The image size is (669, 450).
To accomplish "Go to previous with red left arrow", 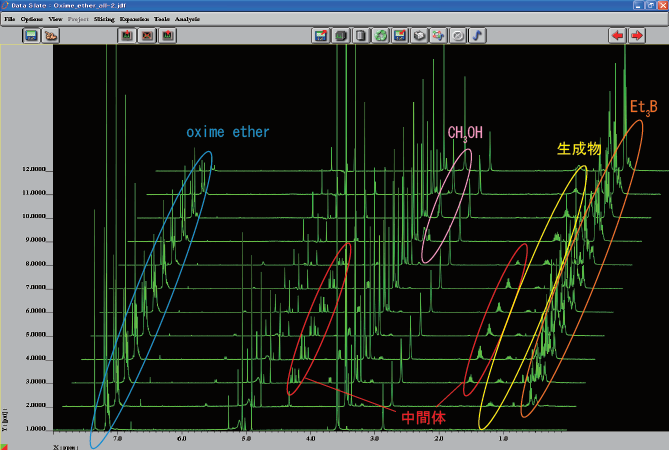I will tap(617, 35).
